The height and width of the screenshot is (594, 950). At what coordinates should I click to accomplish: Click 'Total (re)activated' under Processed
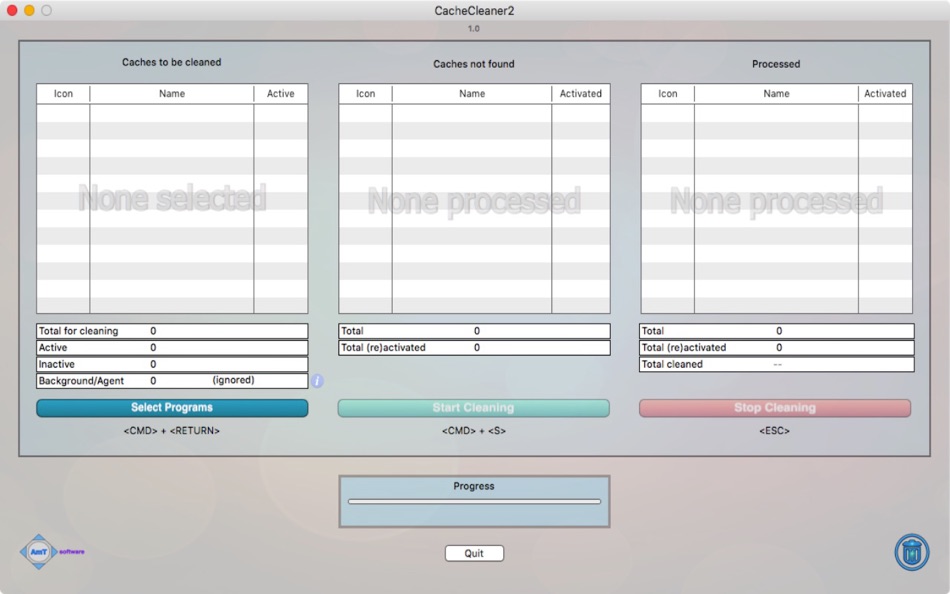click(x=777, y=347)
